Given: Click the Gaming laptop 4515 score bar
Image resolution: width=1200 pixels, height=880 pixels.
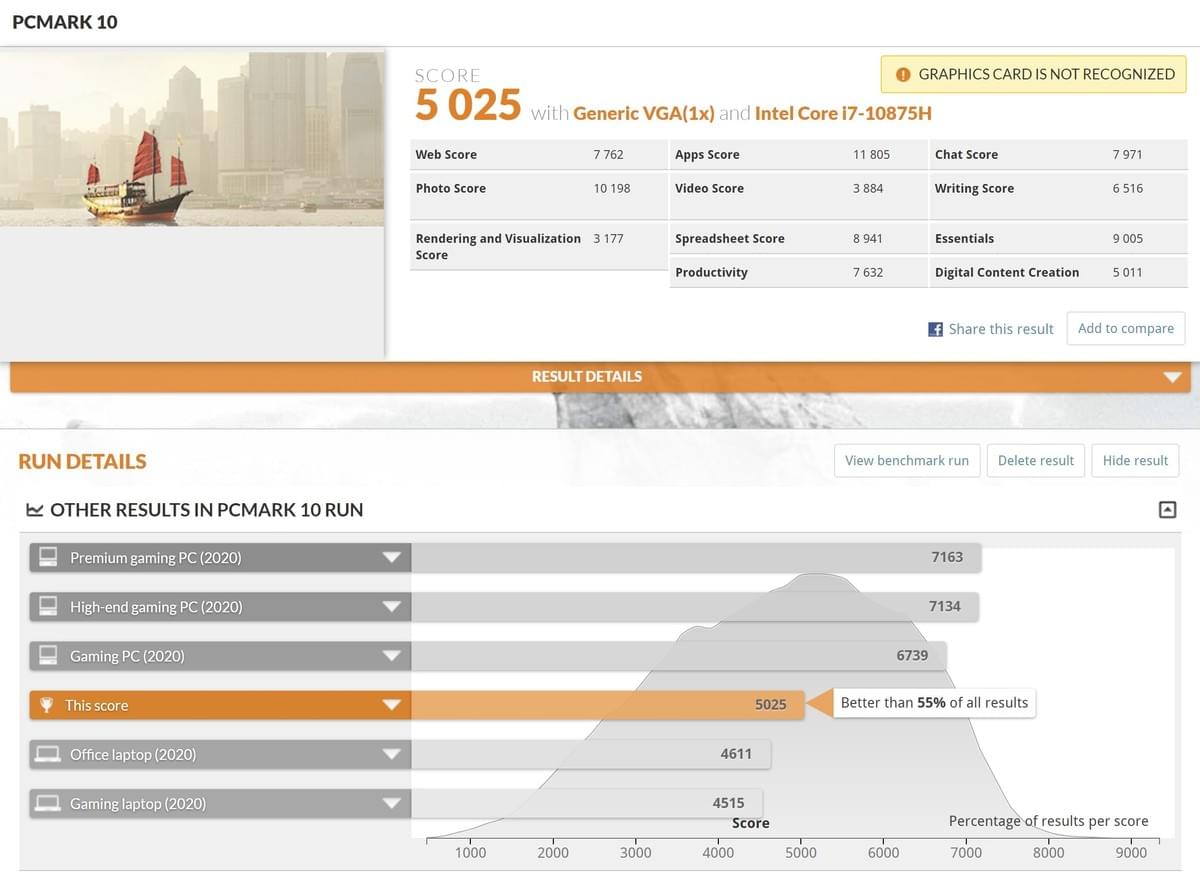Looking at the screenshot, I should [586, 803].
